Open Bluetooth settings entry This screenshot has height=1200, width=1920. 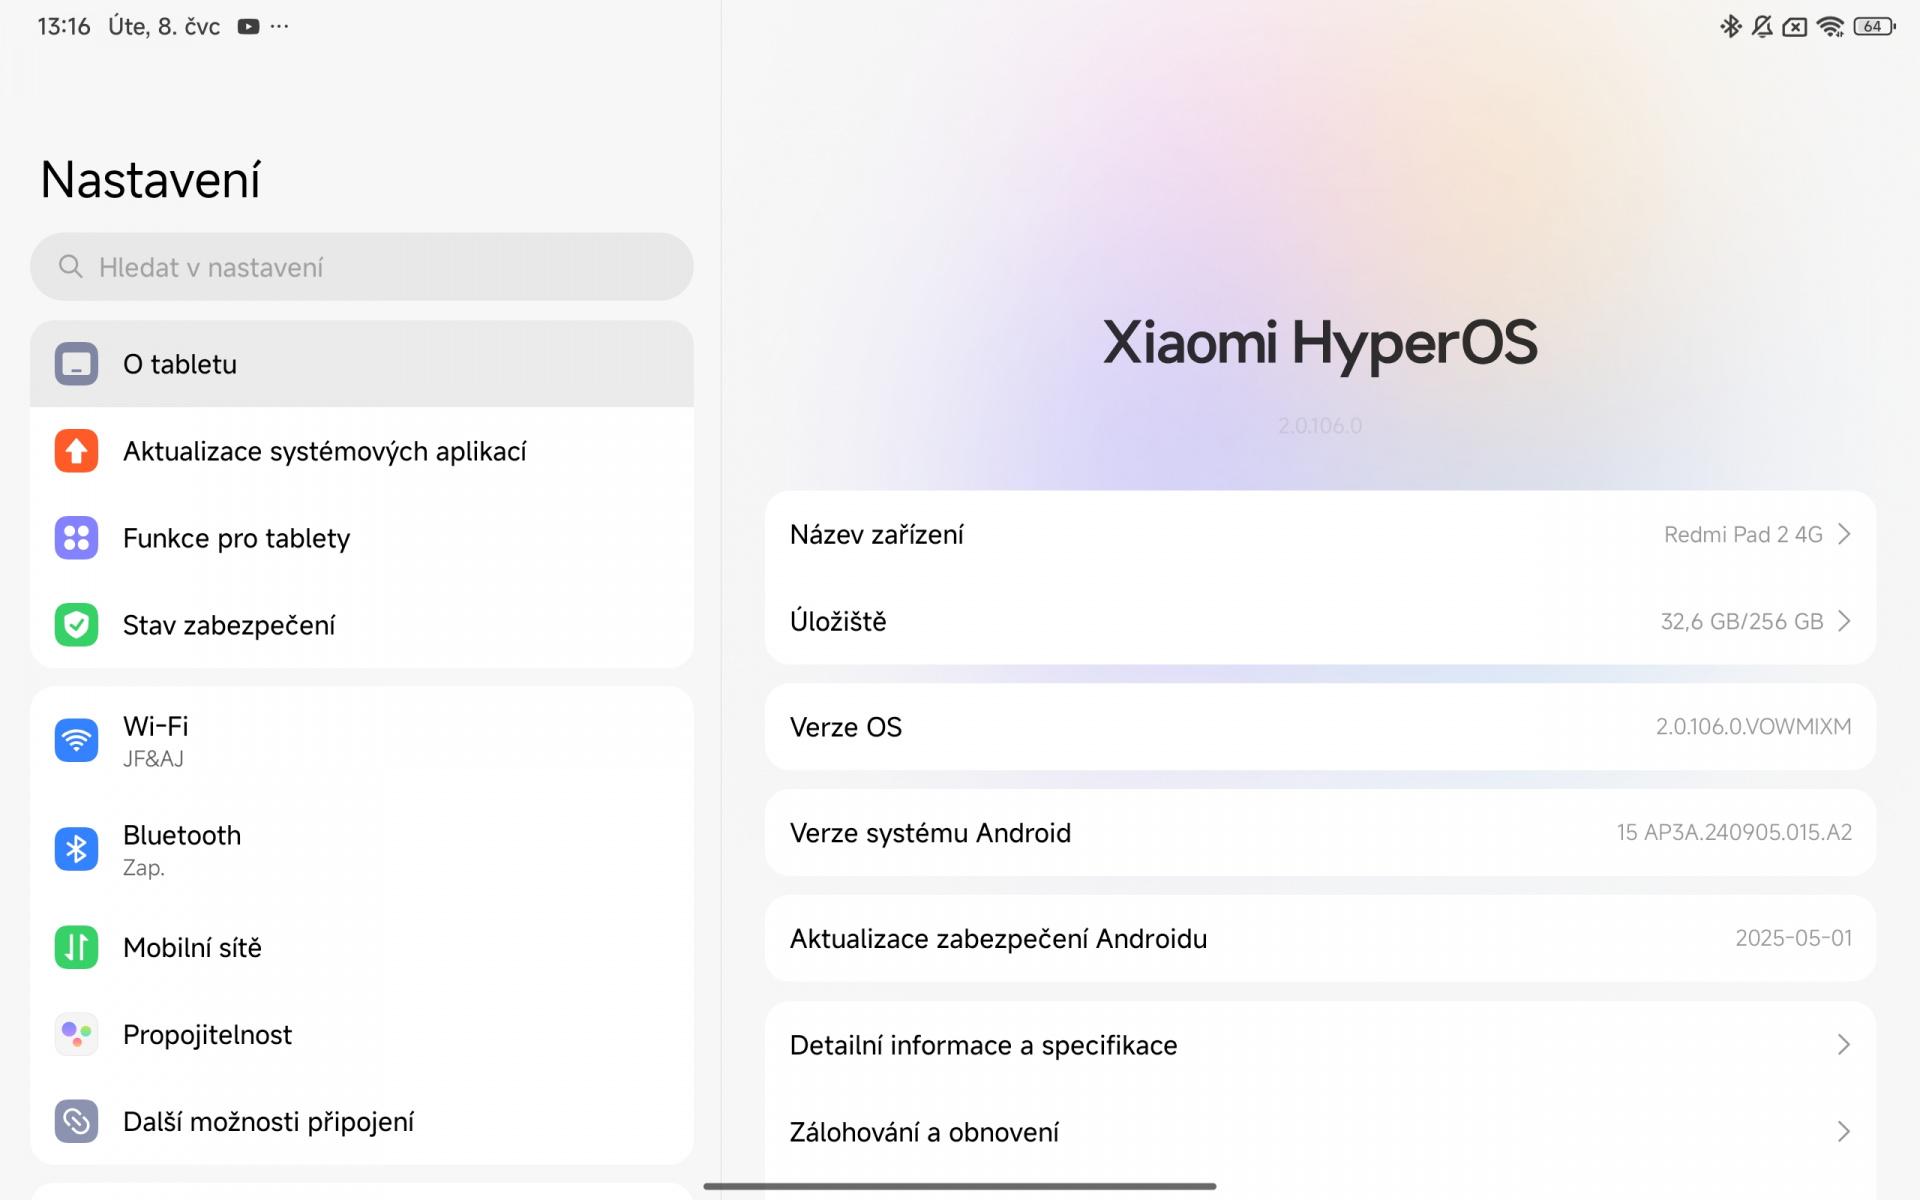click(362, 849)
